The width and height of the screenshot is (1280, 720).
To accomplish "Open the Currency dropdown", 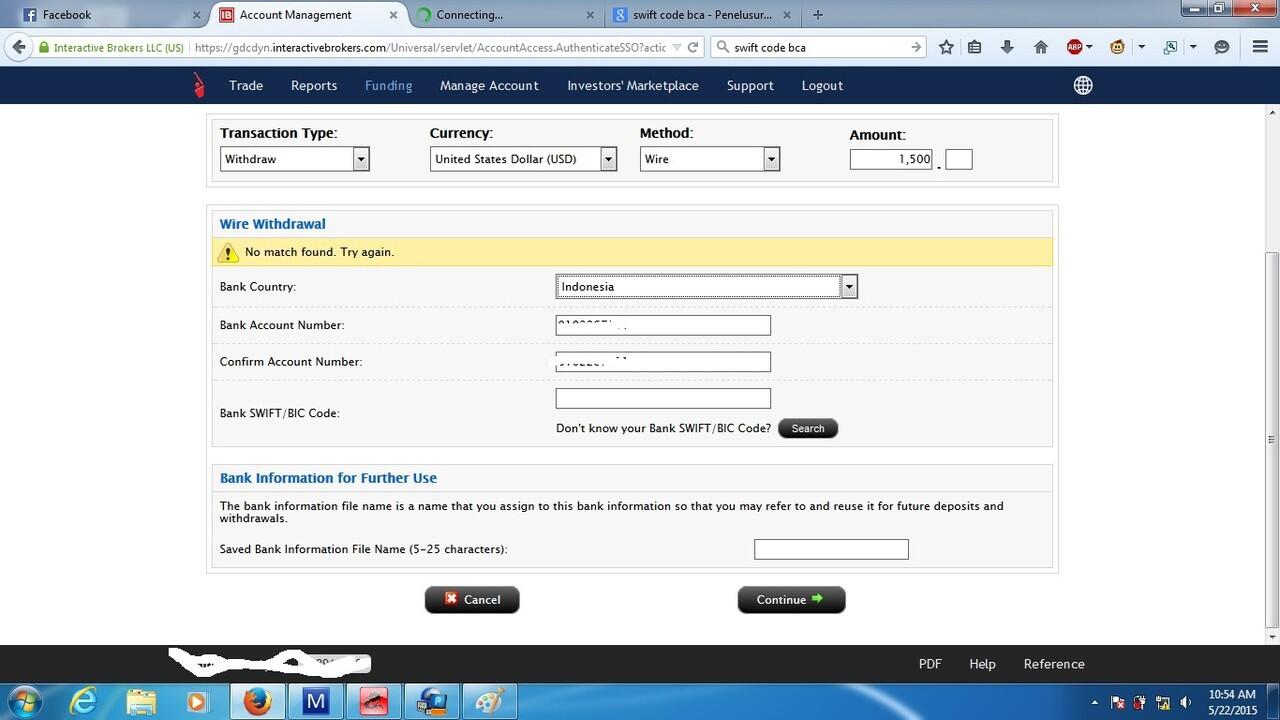I will click(x=523, y=159).
